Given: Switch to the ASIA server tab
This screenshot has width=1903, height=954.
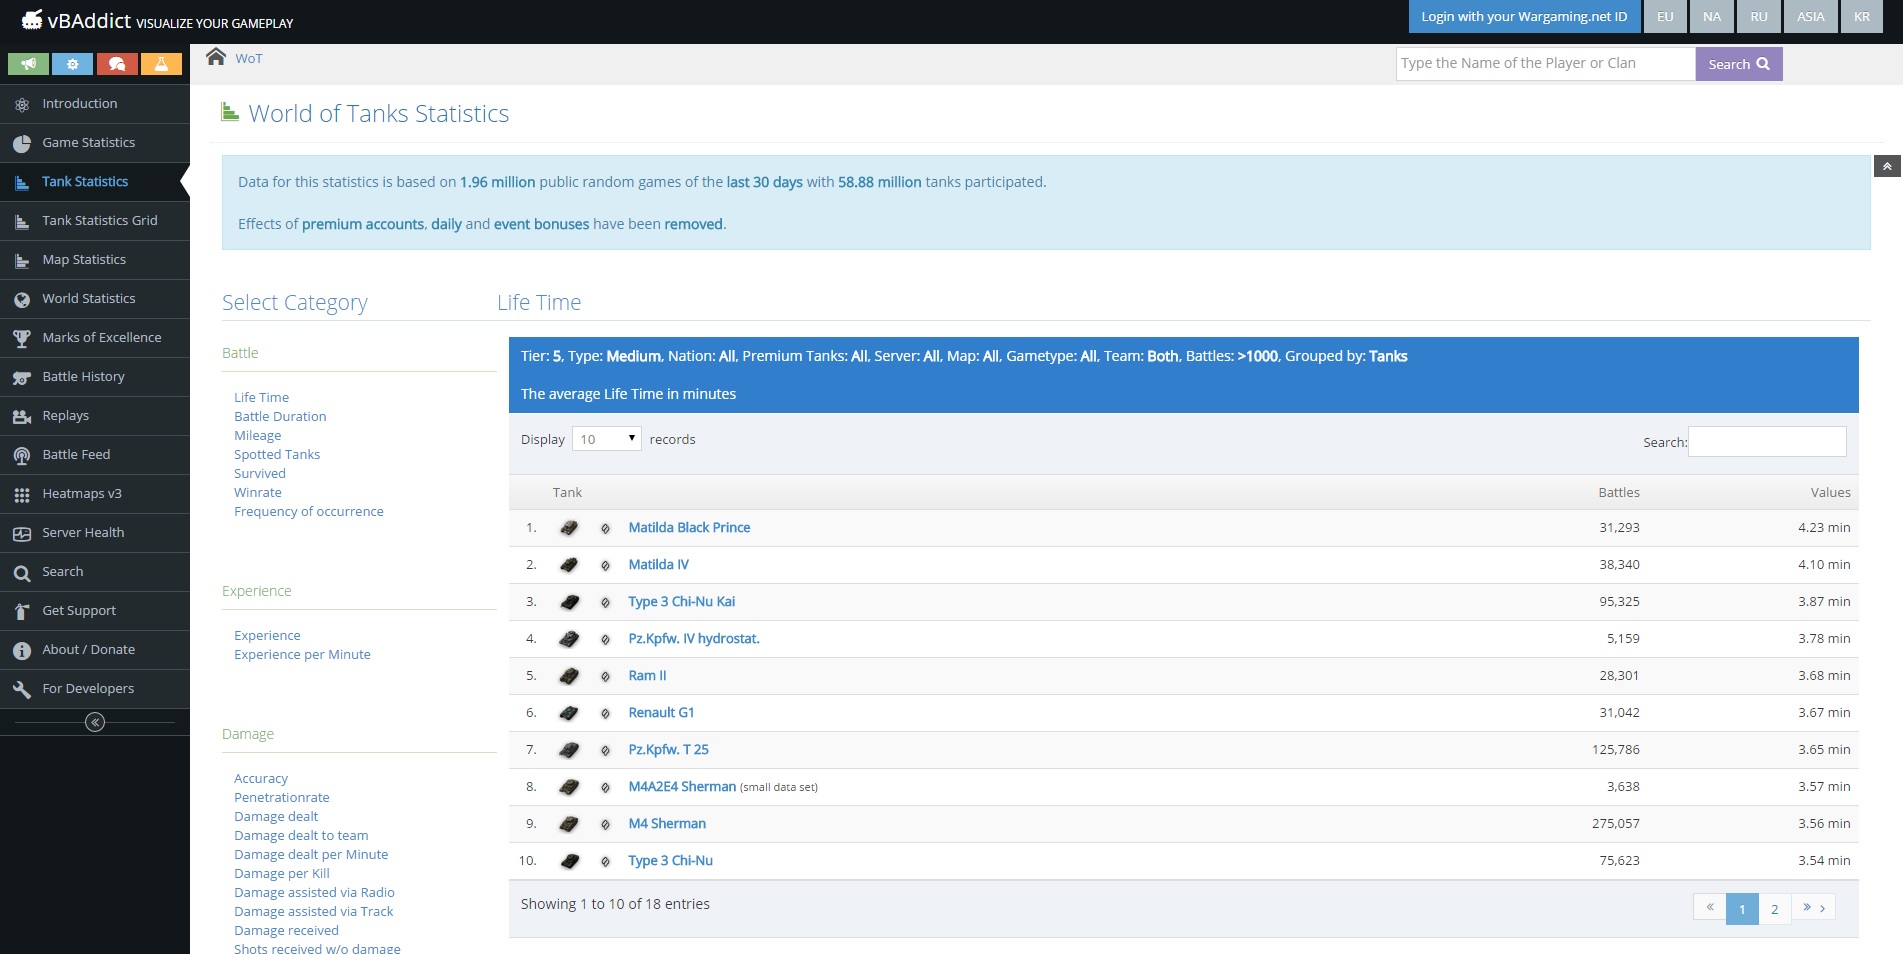Looking at the screenshot, I should [x=1810, y=17].
